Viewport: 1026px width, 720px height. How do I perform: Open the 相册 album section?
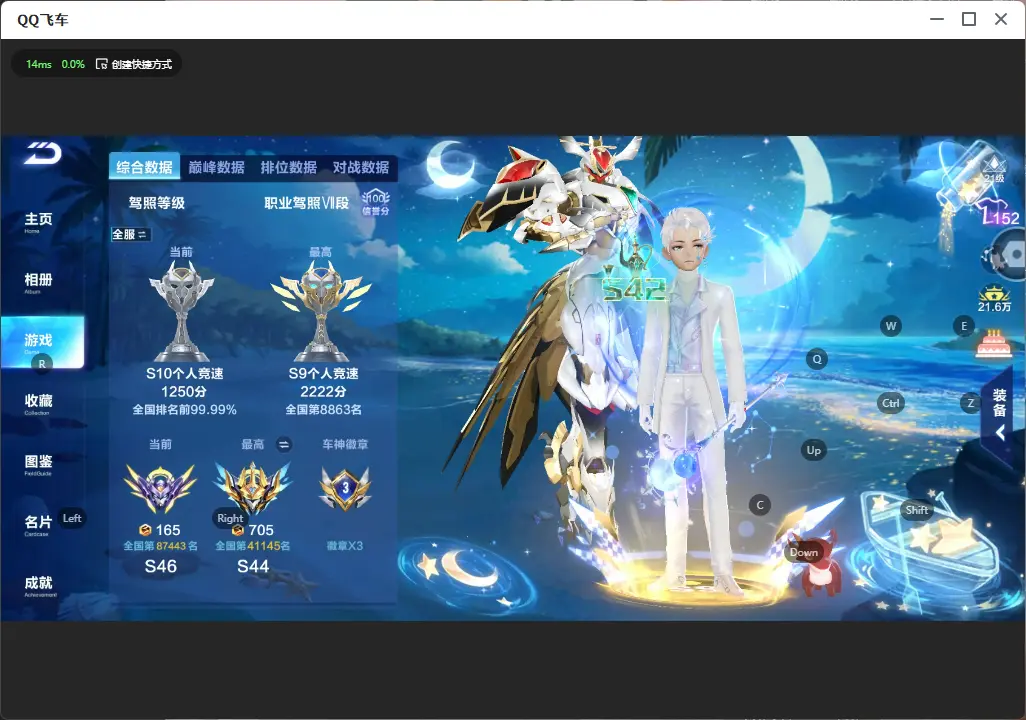click(x=39, y=282)
